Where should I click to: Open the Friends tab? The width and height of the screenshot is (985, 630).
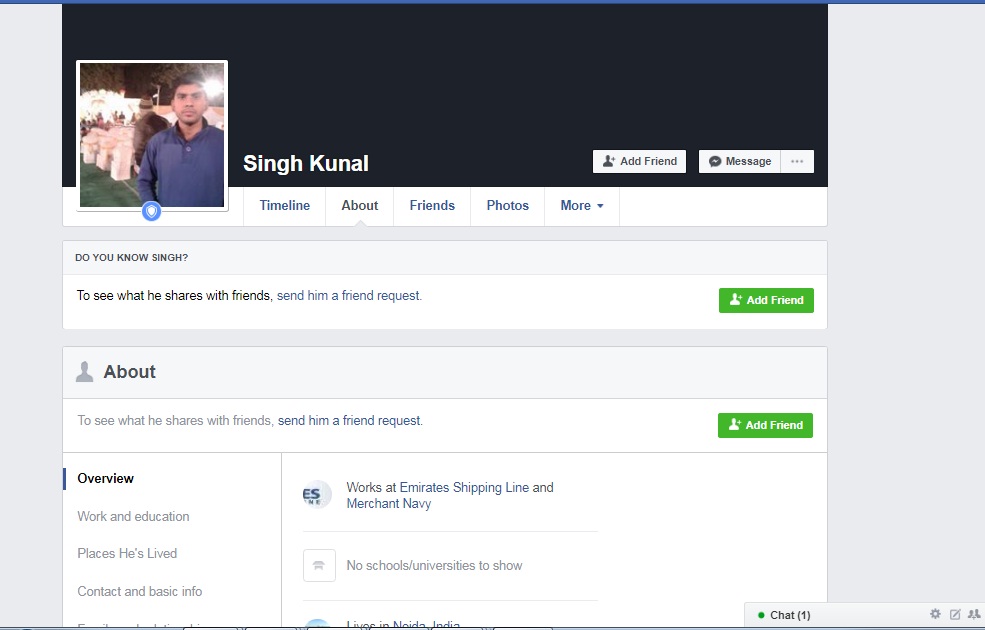click(x=432, y=206)
